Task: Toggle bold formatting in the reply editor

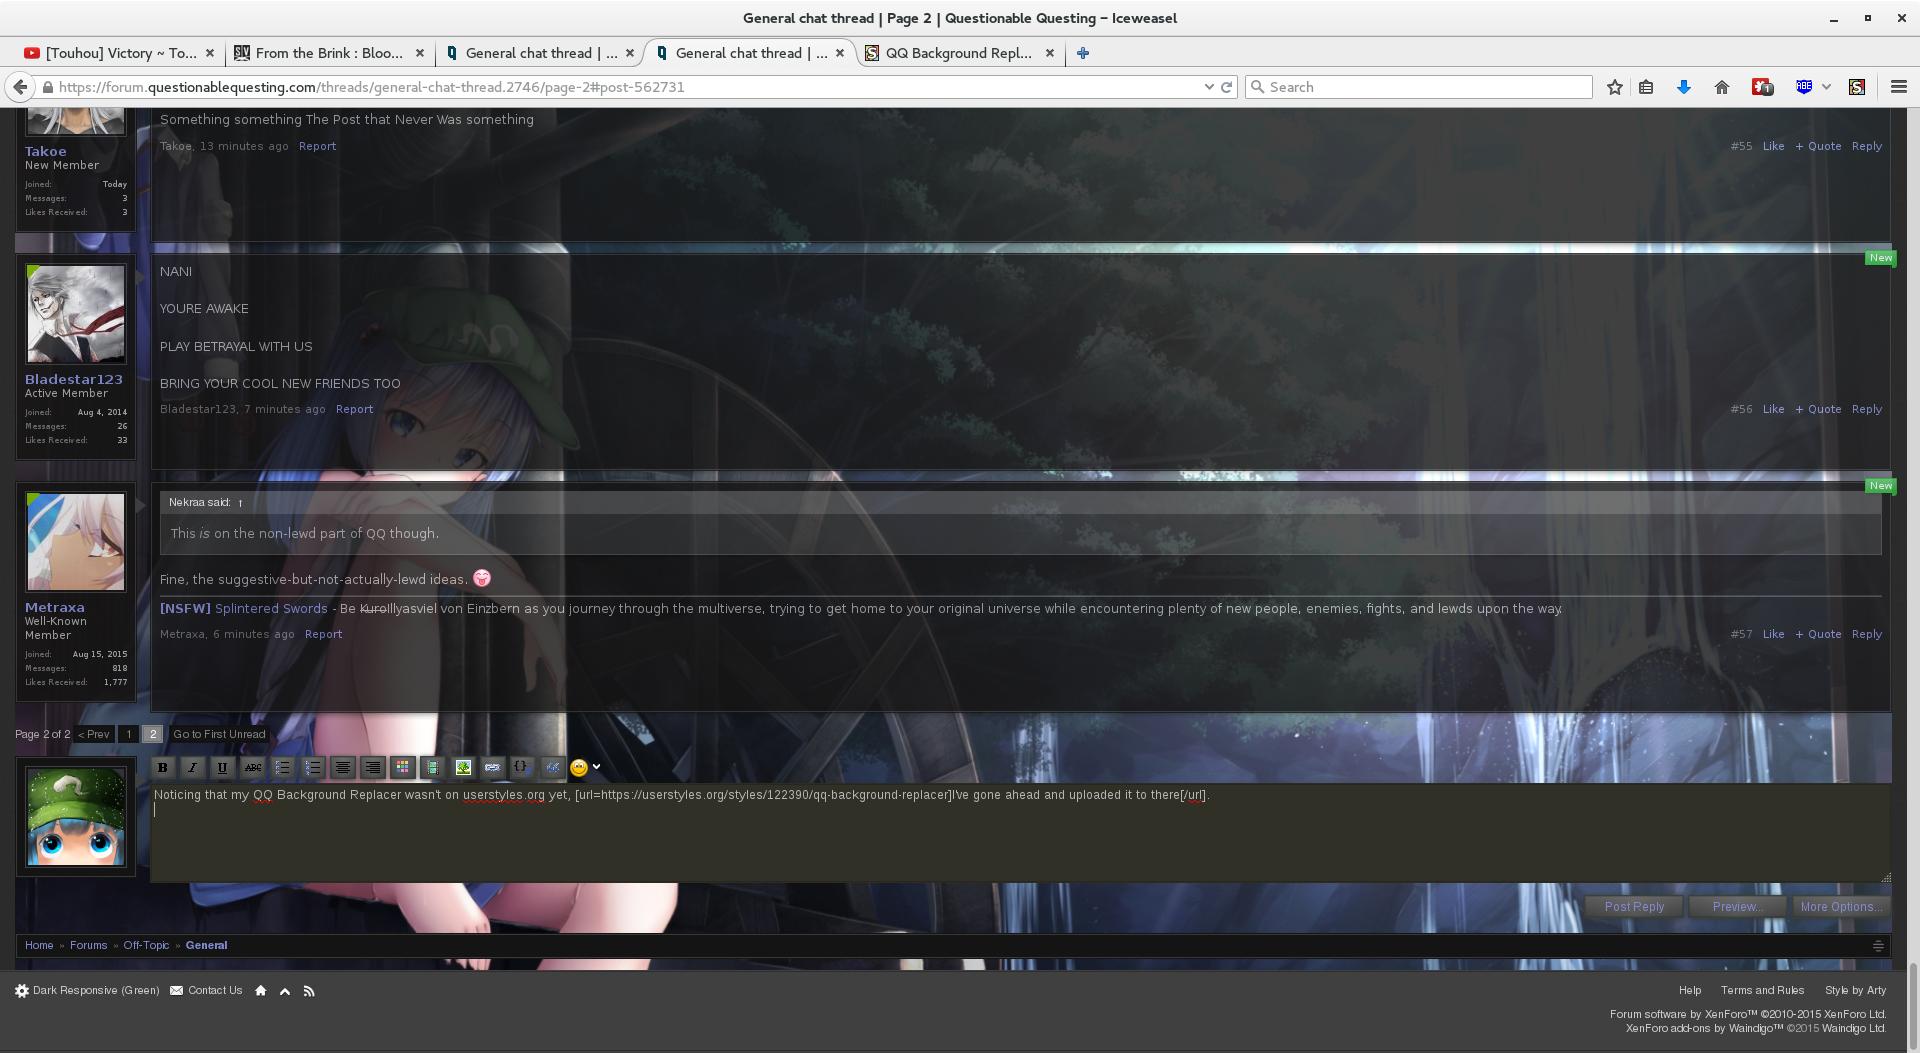Action: pos(162,767)
